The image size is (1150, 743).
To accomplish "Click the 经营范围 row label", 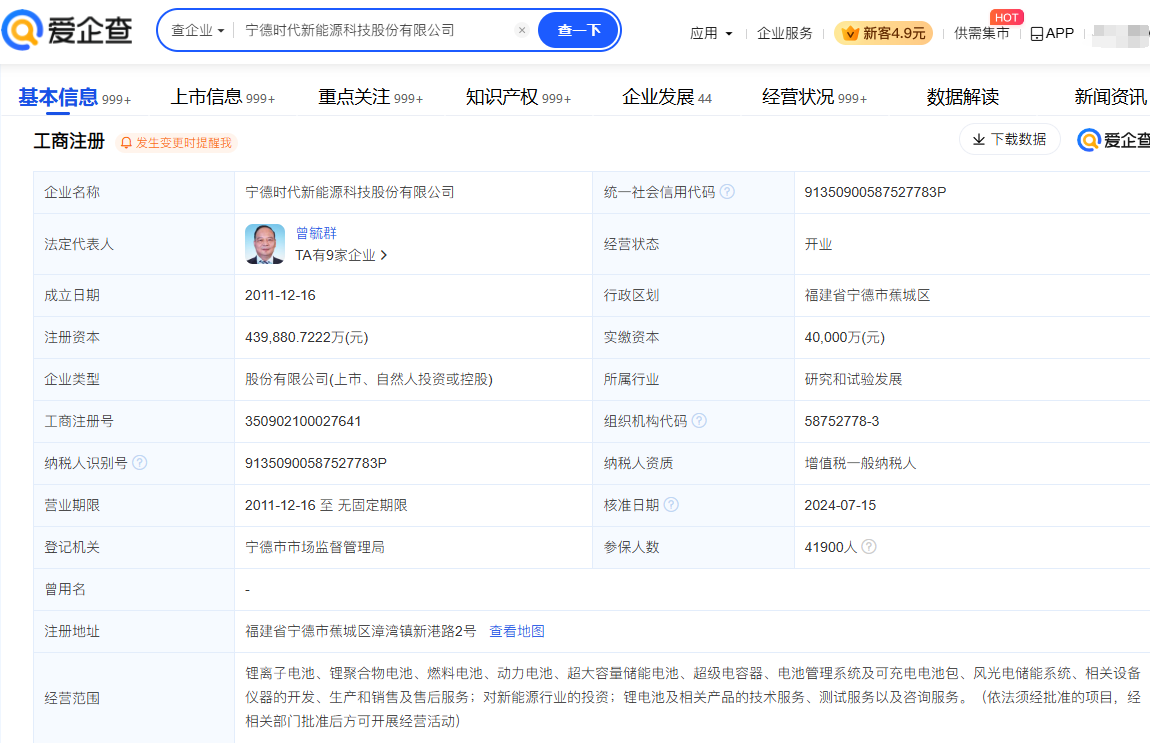I will [x=72, y=698].
